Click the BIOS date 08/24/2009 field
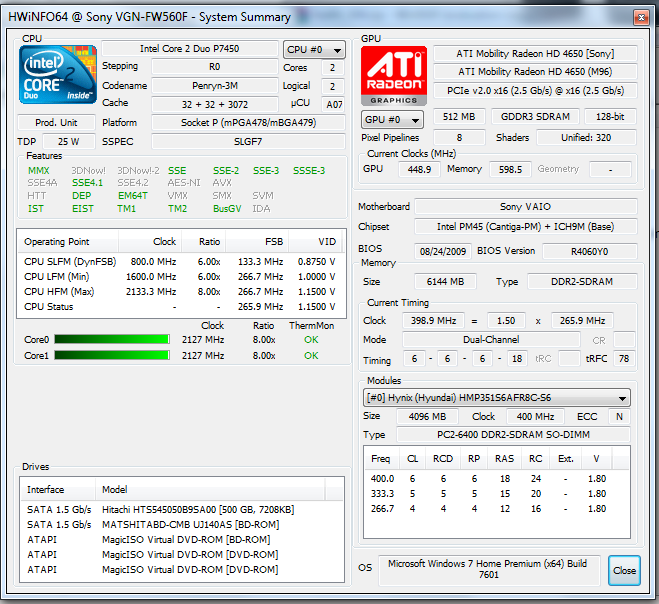Image resolution: width=659 pixels, height=604 pixels. tap(443, 251)
